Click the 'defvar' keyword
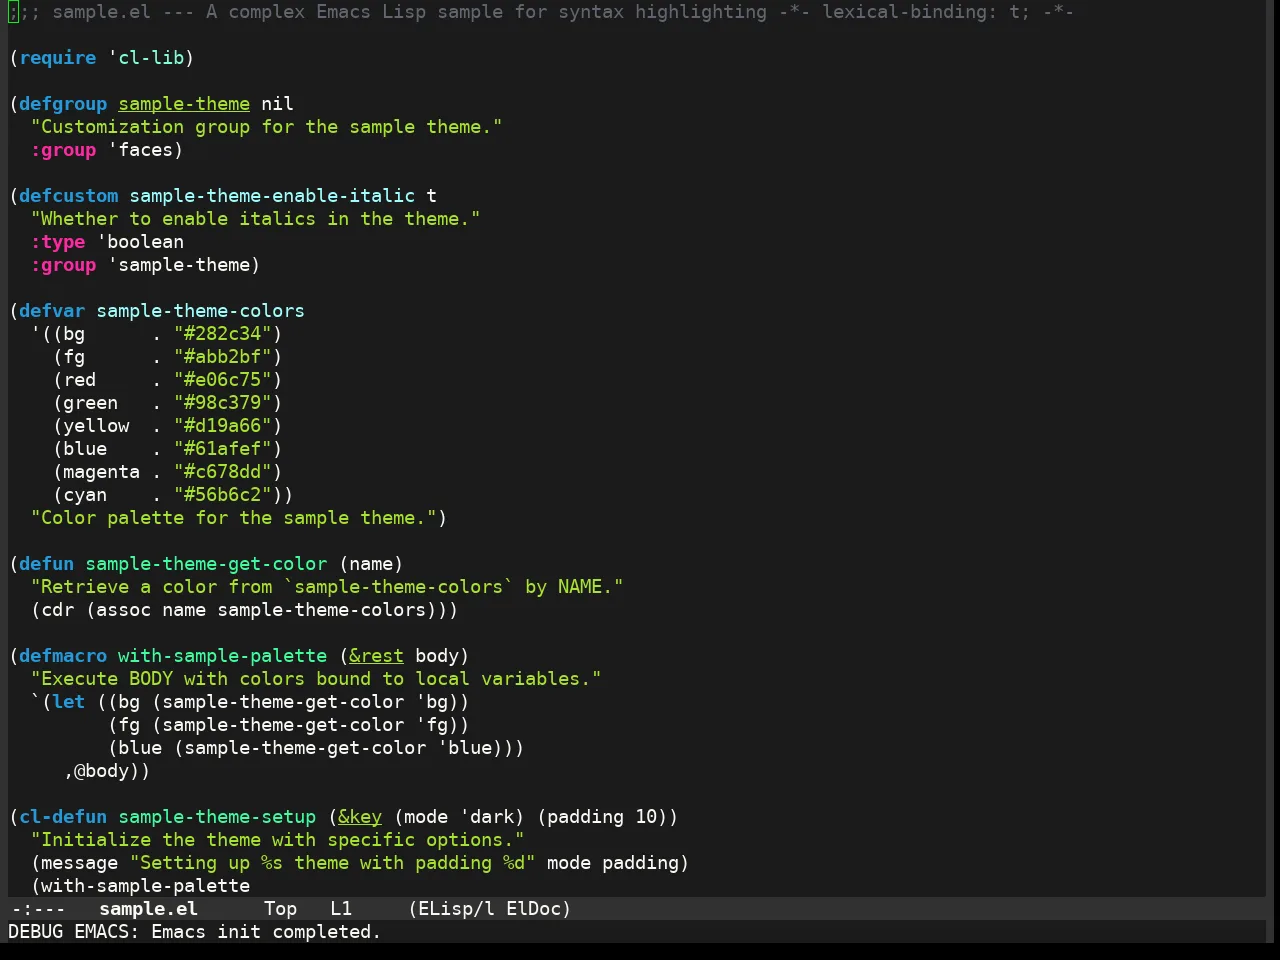This screenshot has height=960, width=1280. click(52, 311)
